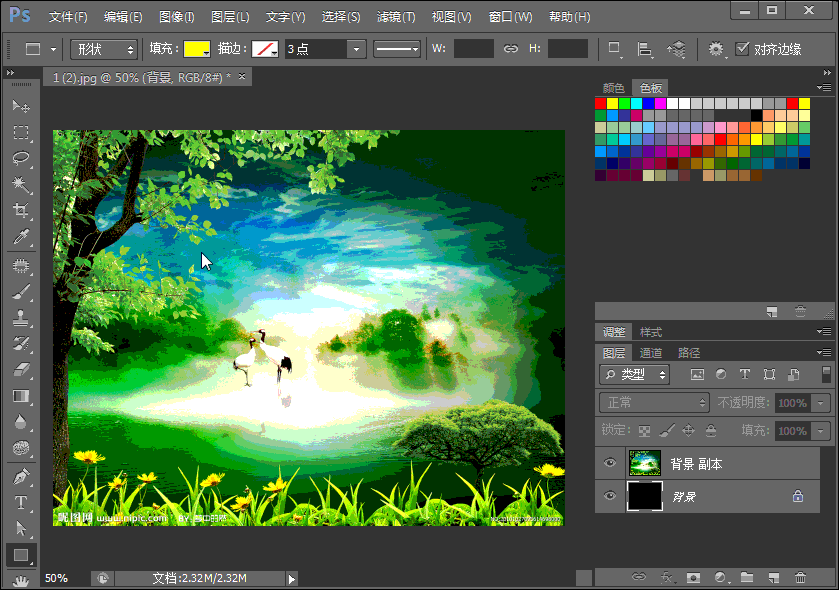Open the 滤镜(T) menu
The width and height of the screenshot is (839, 590).
(396, 17)
